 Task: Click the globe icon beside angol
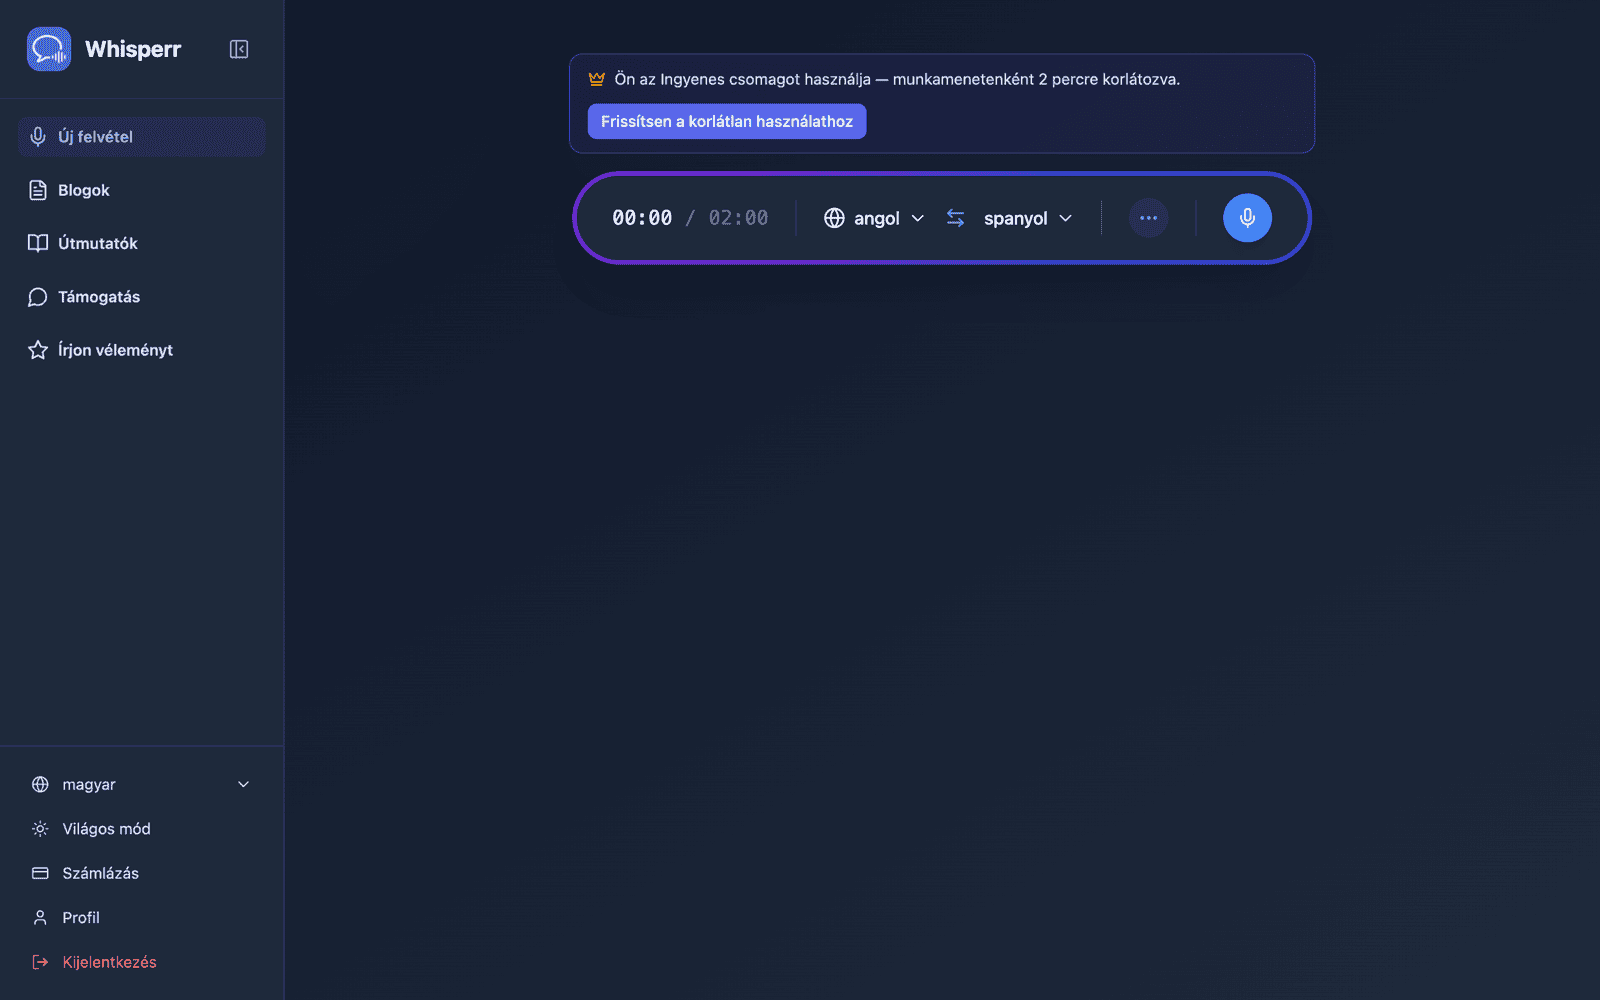[834, 218]
